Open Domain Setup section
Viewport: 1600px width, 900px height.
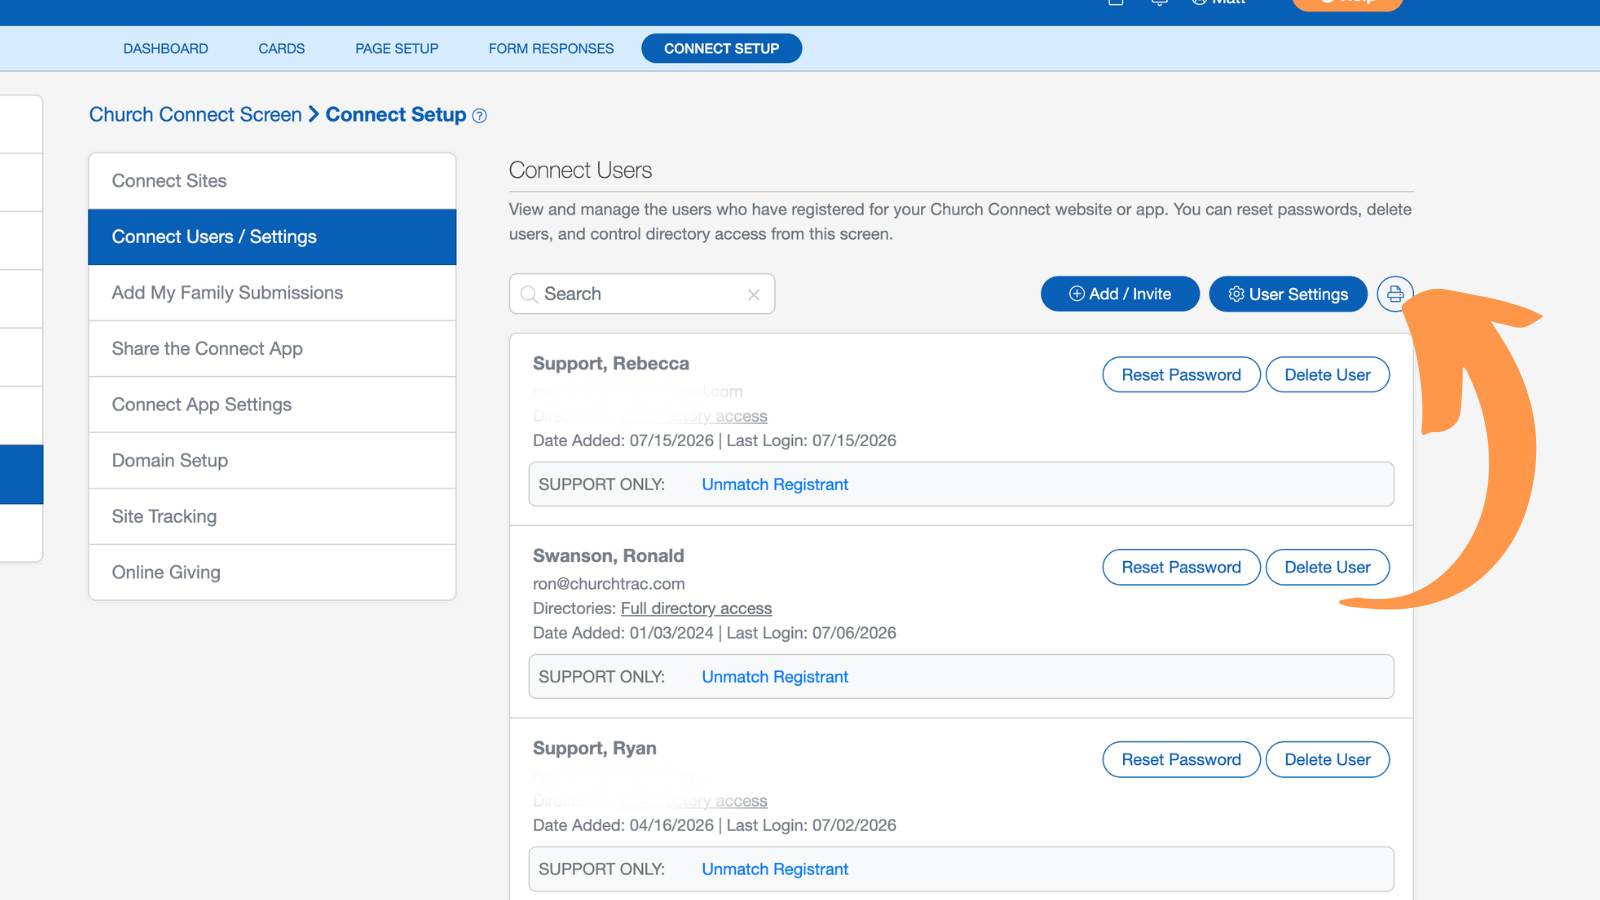pos(272,461)
